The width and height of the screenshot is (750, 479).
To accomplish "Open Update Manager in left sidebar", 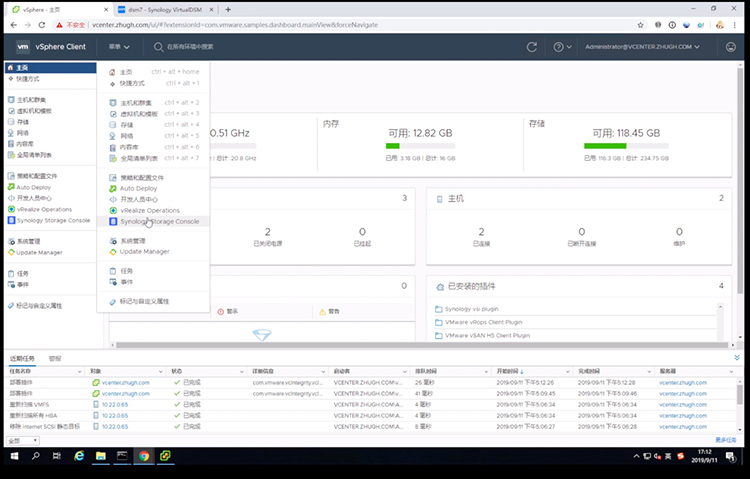I will point(39,252).
